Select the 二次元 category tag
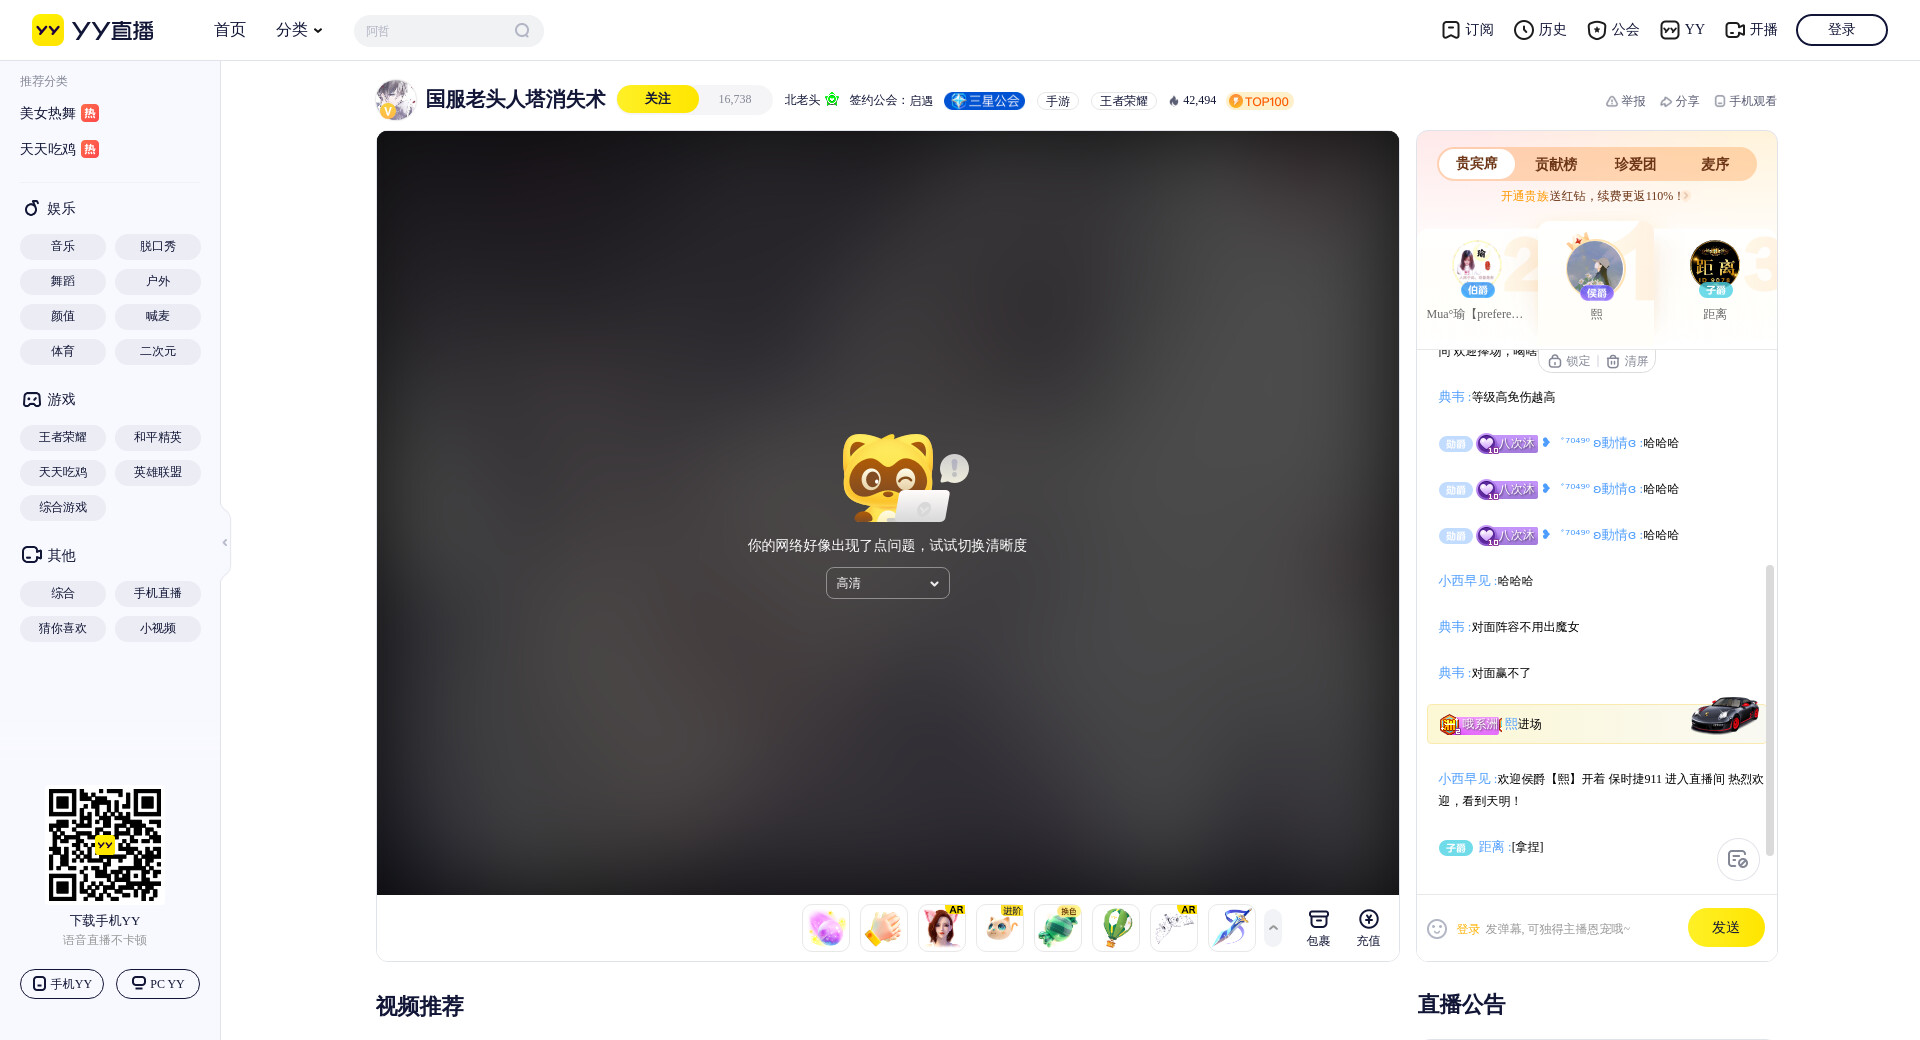This screenshot has height=1040, width=1920. [x=158, y=351]
